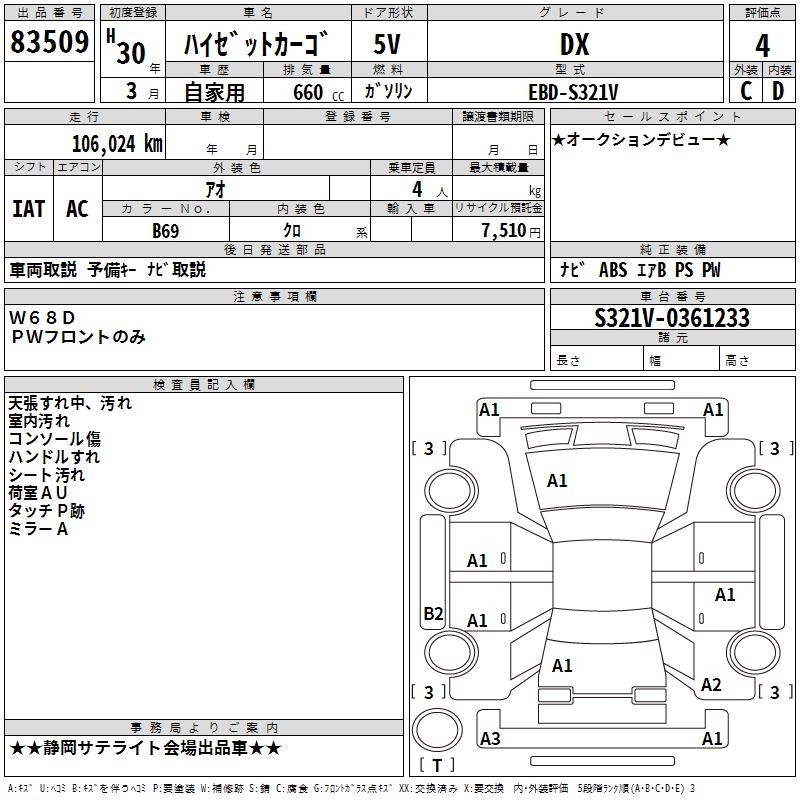Click the chassis number S321V-0361233

click(x=671, y=318)
